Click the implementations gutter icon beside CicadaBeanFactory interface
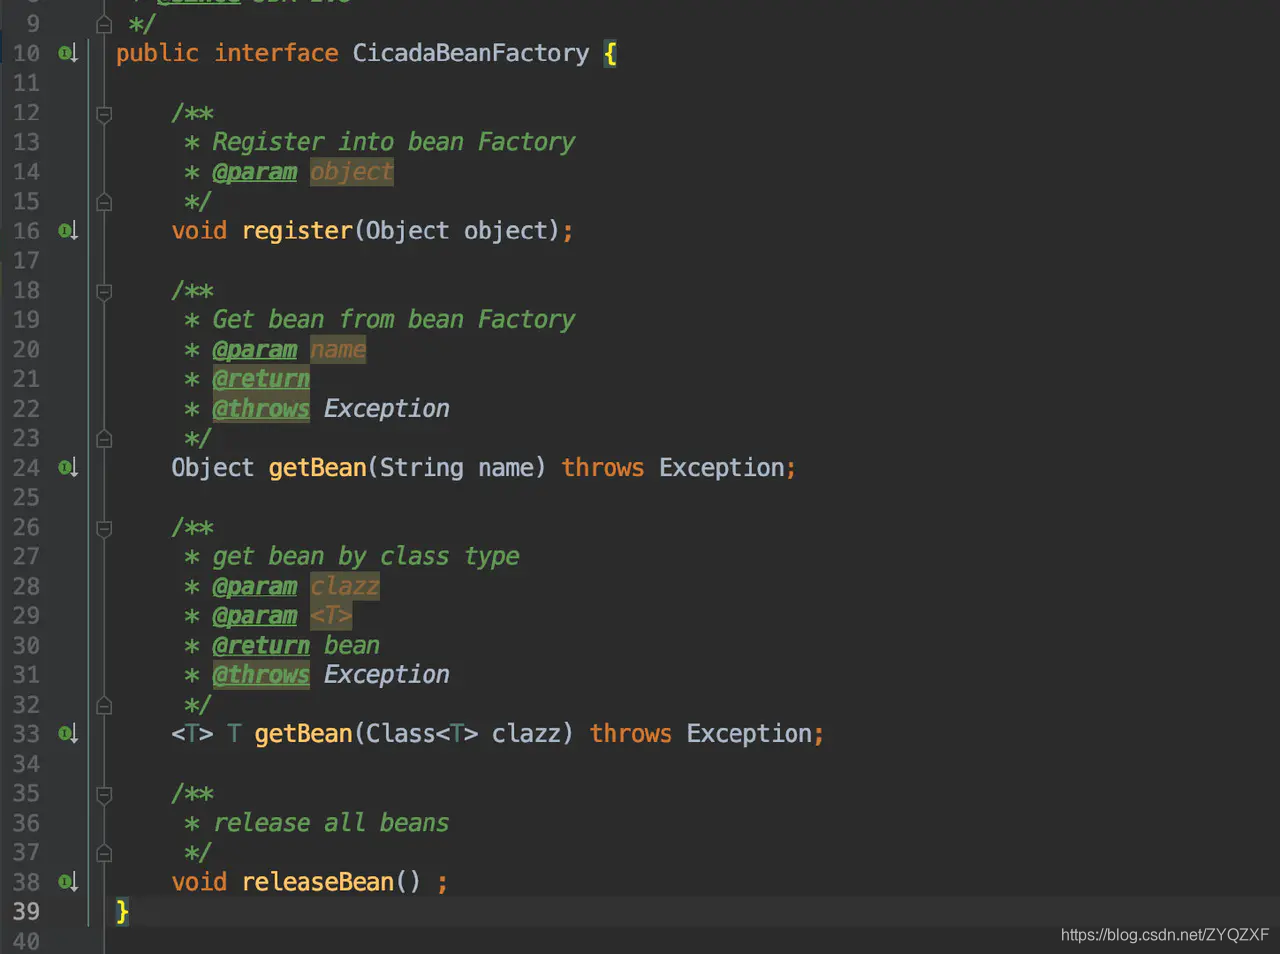Viewport: 1280px width, 954px height. click(68, 53)
